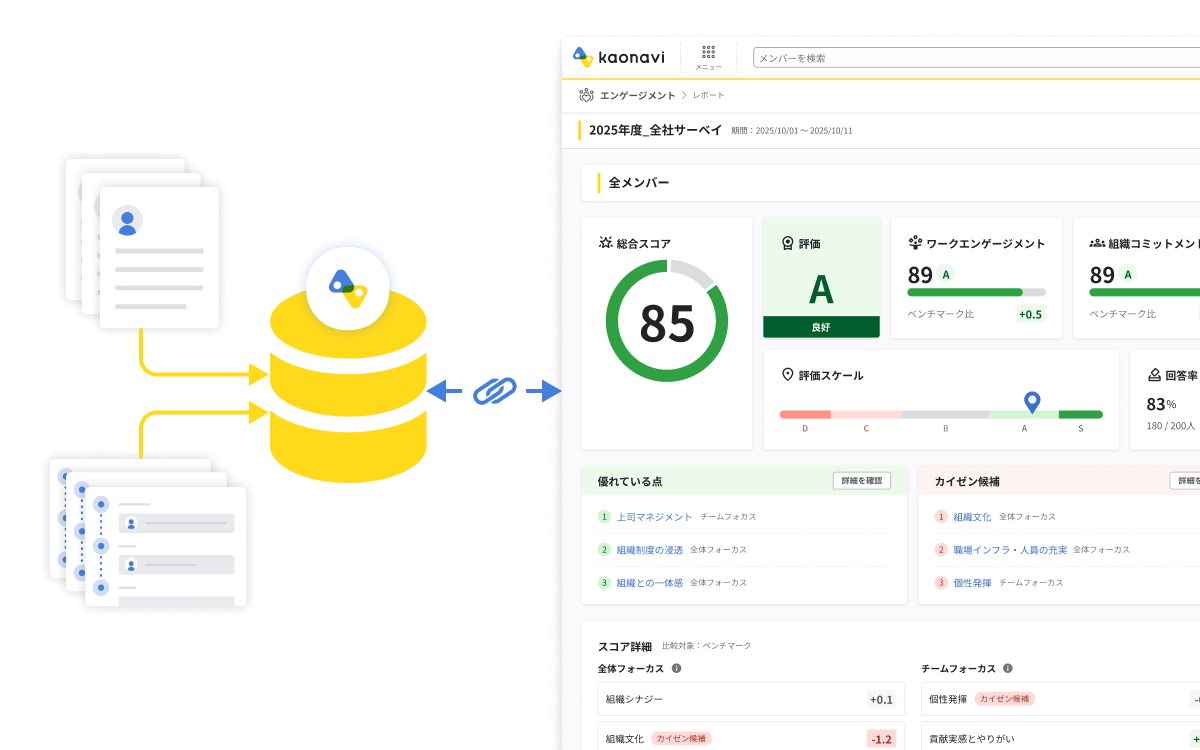Click the ワークエンゲージメント icon
Image resolution: width=1200 pixels, height=750 pixels.
[x=915, y=243]
